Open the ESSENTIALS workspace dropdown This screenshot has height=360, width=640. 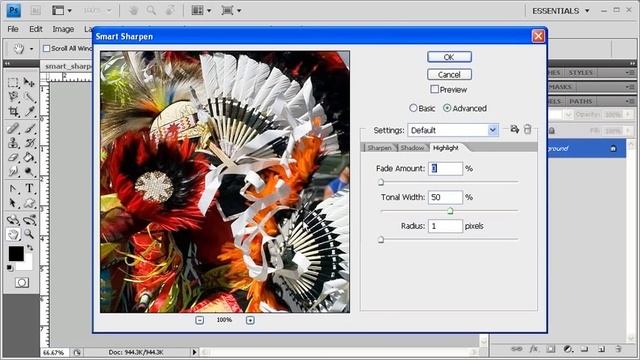pos(561,11)
